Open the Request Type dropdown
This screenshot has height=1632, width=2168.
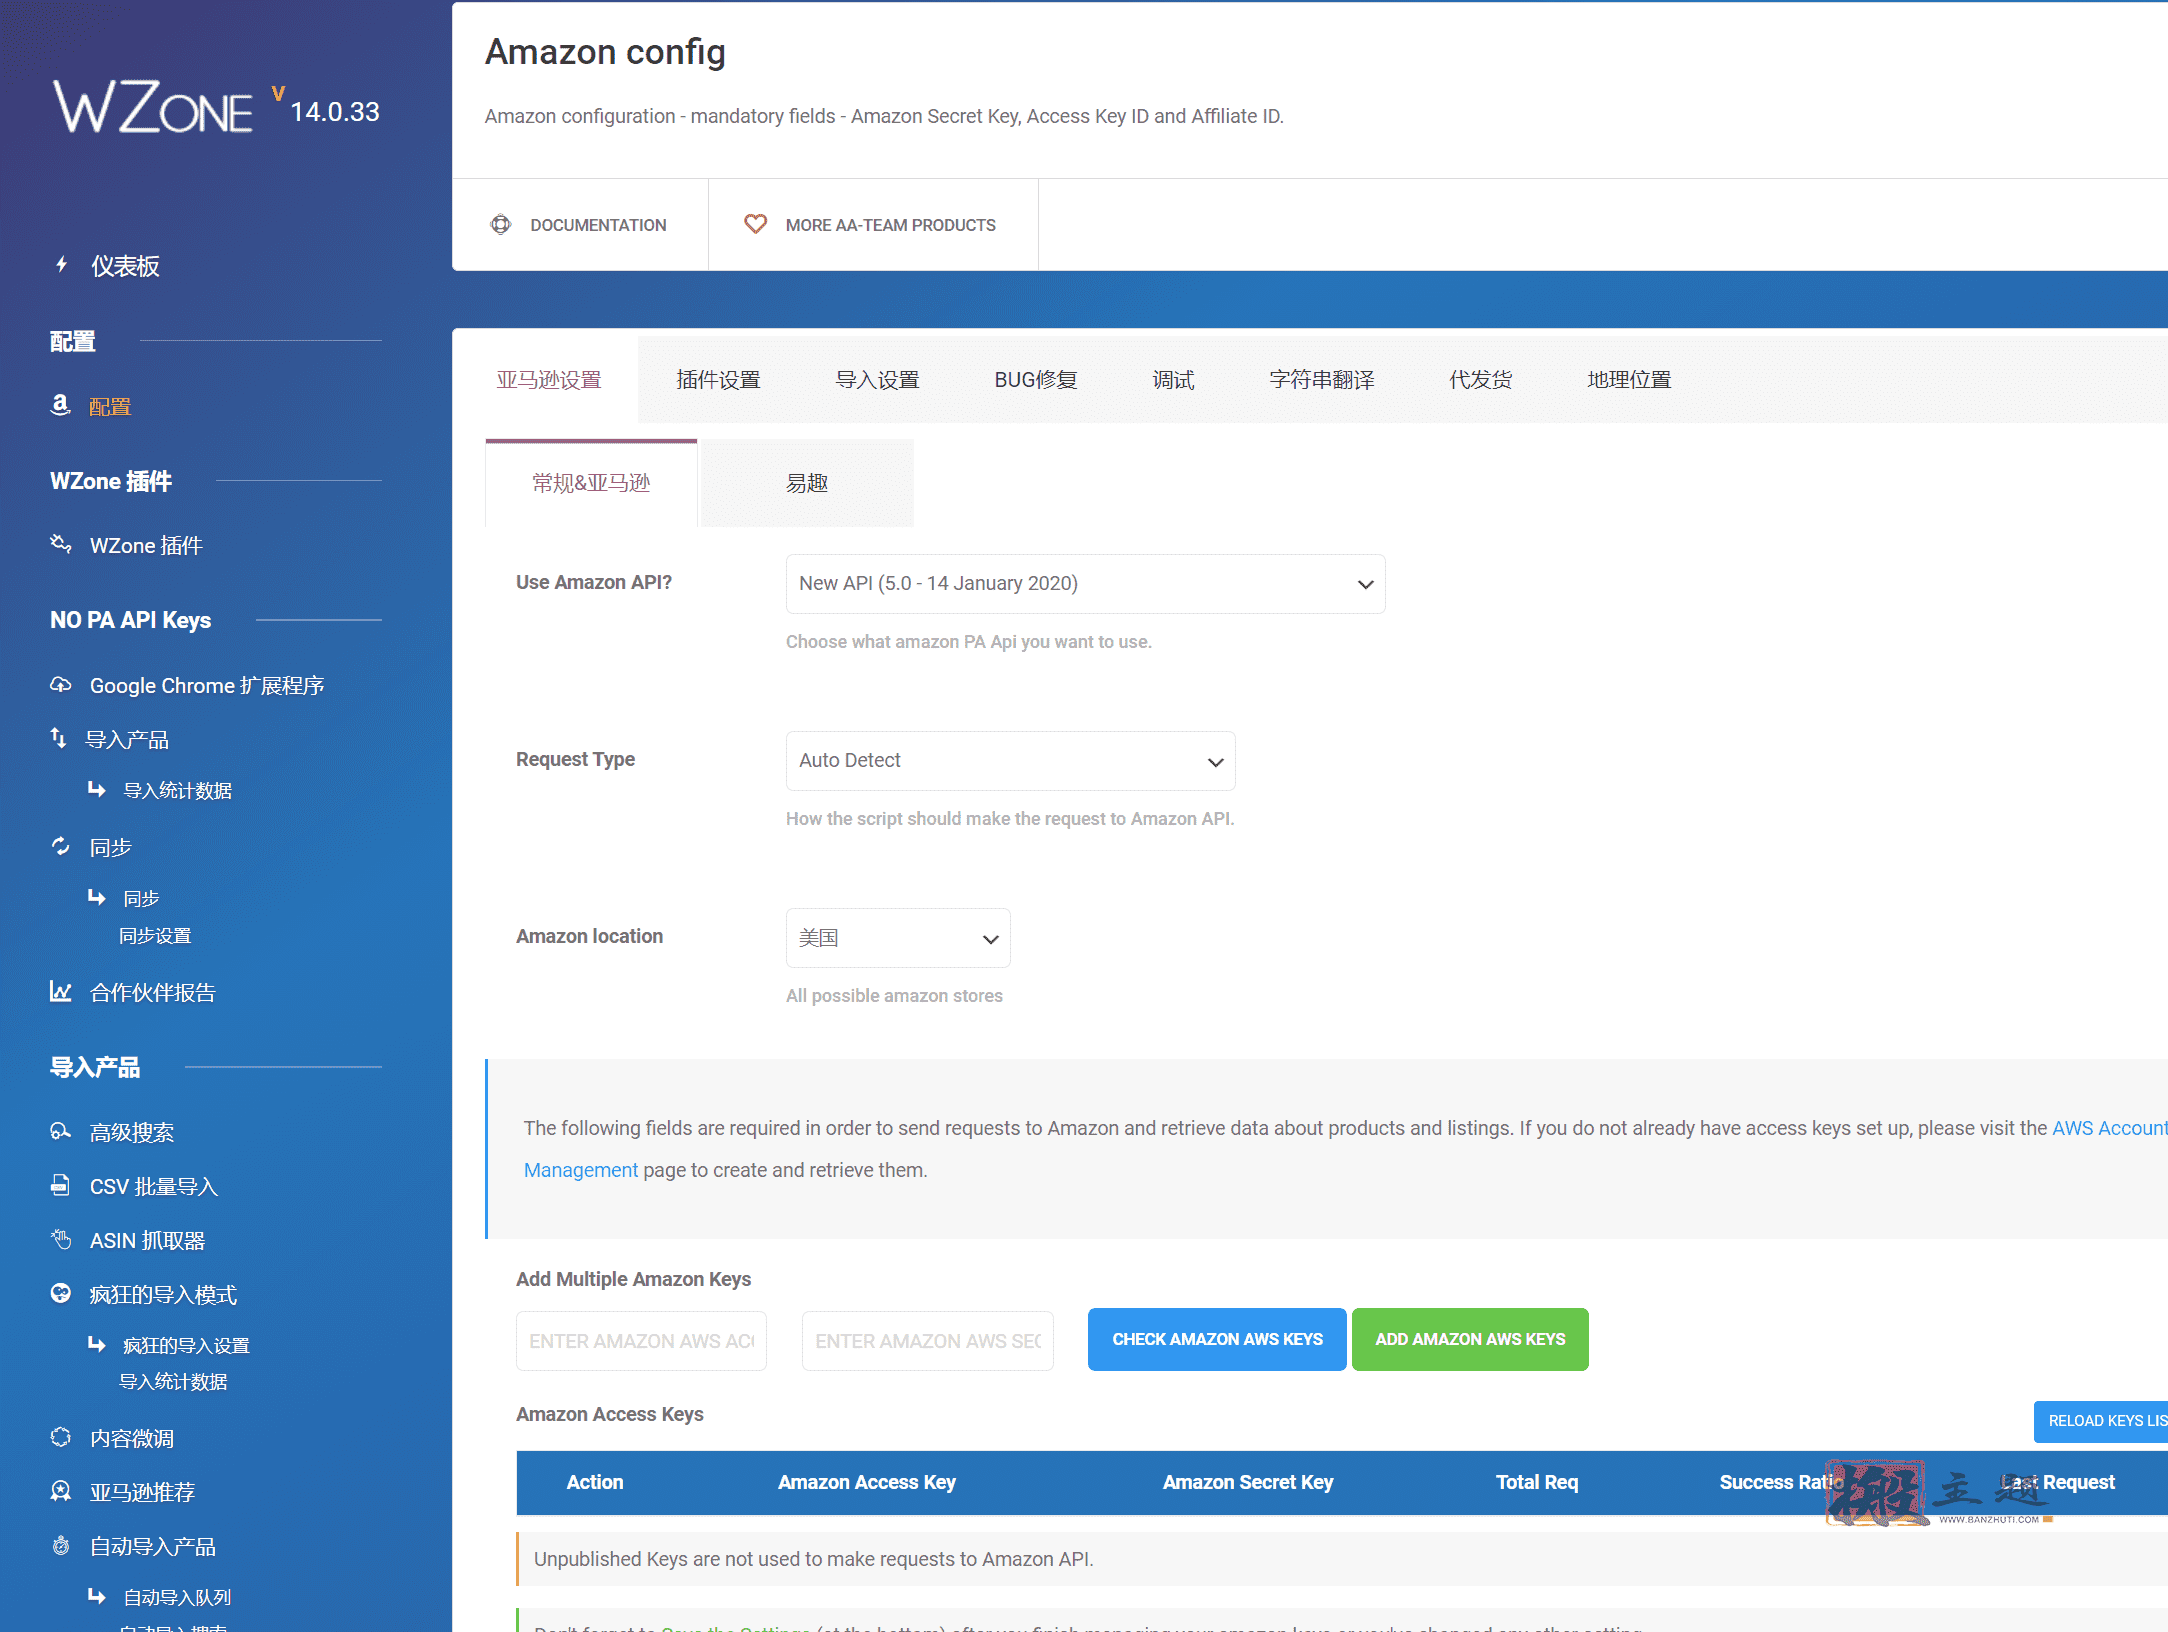(1010, 760)
